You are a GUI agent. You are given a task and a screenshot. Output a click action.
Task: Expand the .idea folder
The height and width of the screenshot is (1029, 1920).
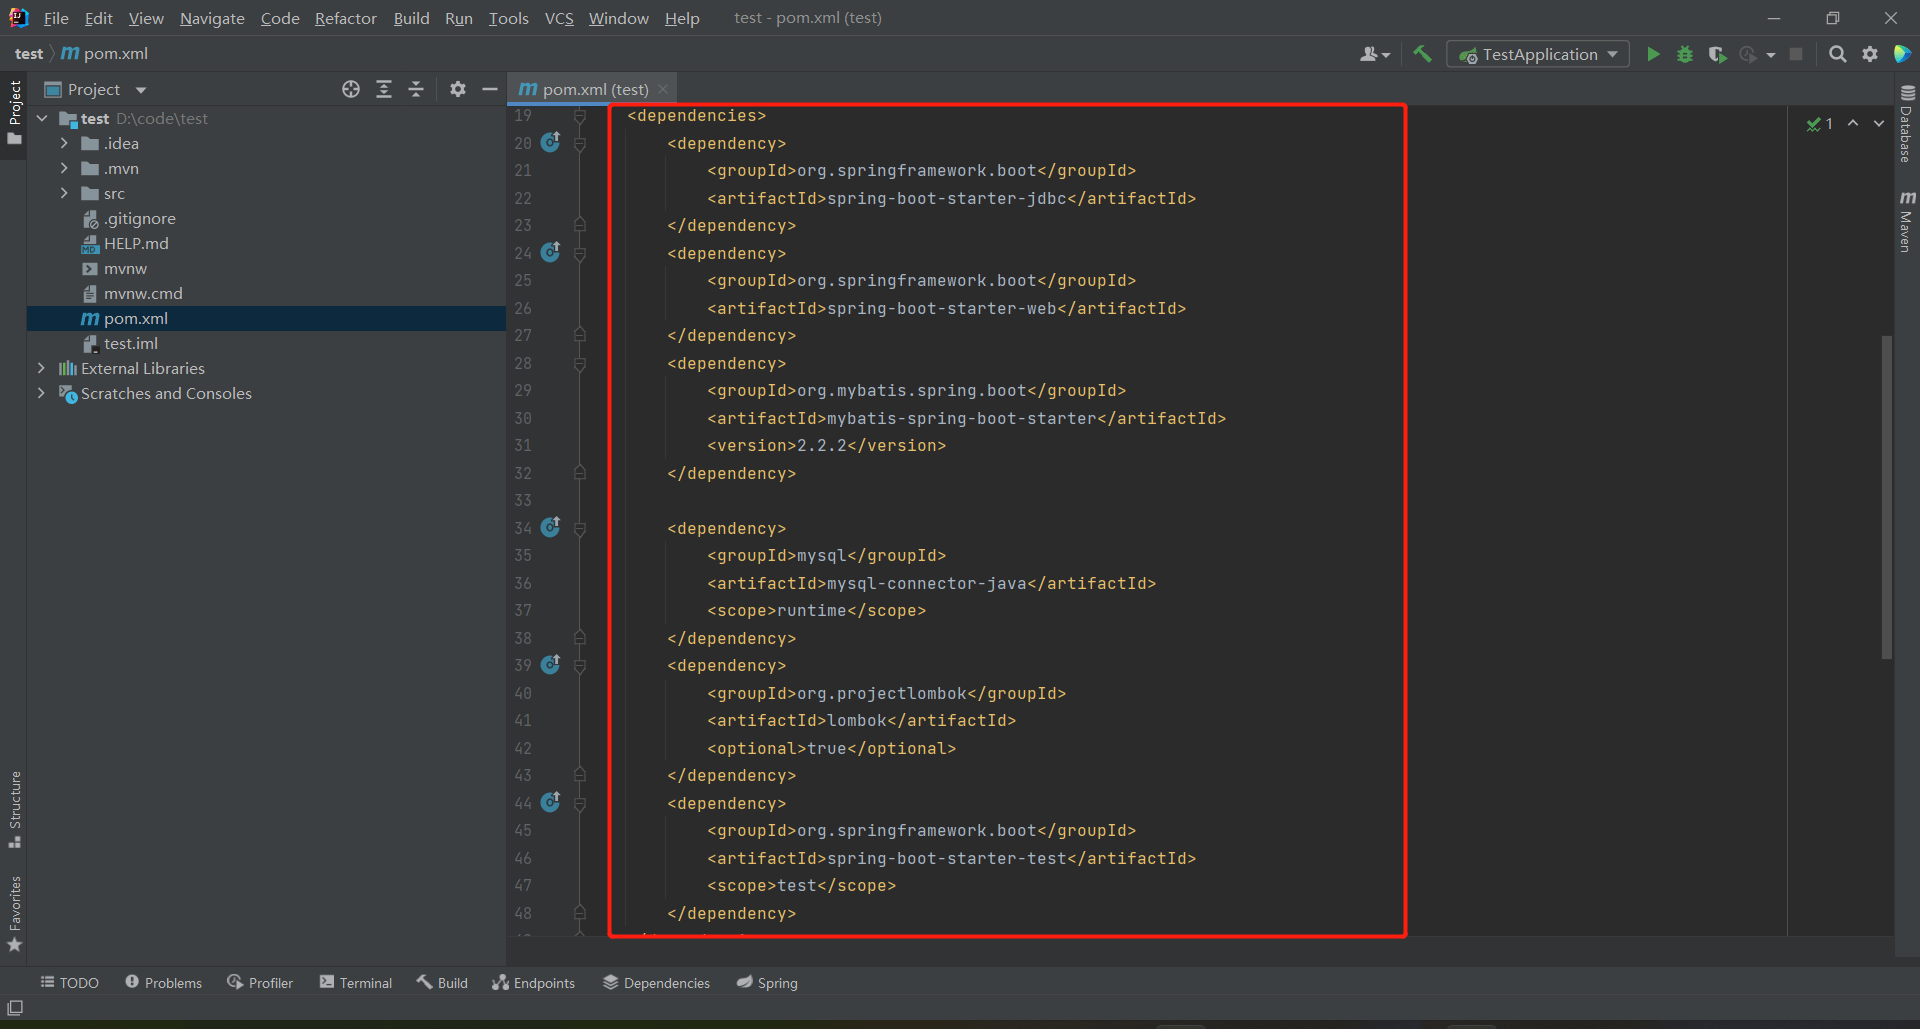pyautogui.click(x=64, y=143)
